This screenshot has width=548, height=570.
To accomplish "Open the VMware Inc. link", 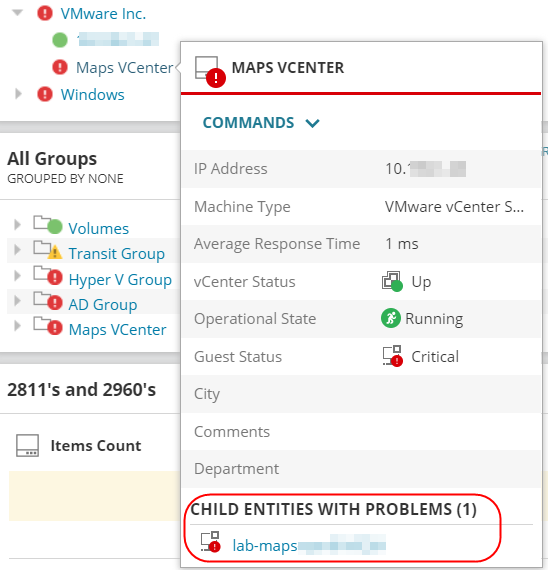I will click(103, 14).
